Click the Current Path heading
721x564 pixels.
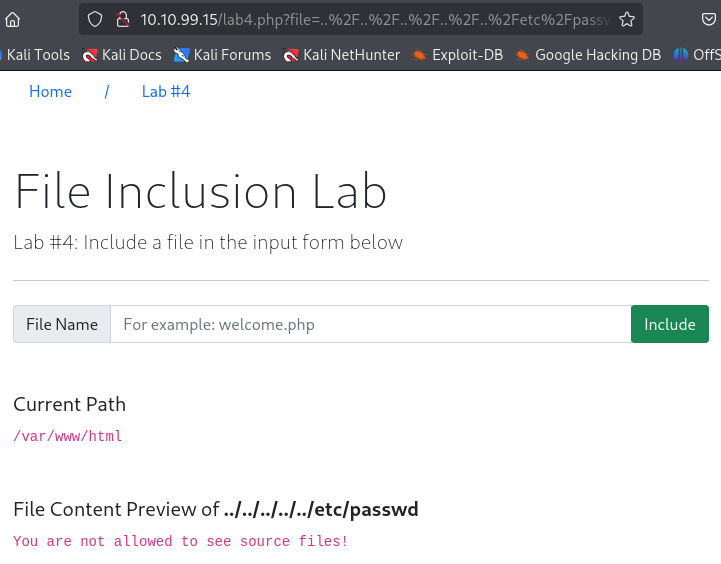tap(69, 404)
